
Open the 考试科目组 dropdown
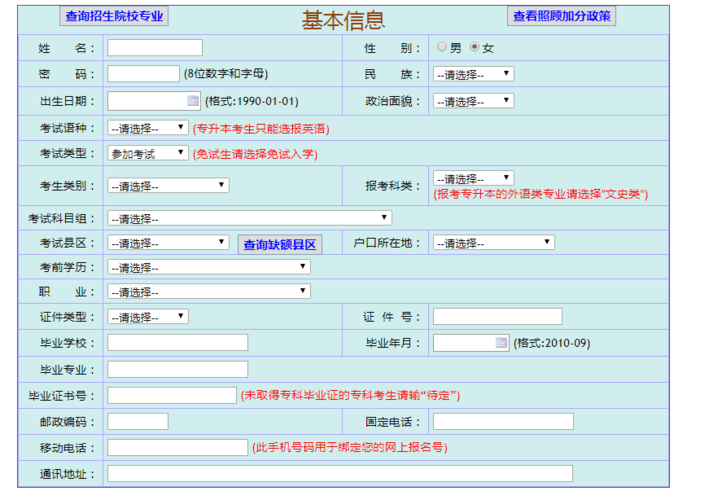click(x=250, y=218)
